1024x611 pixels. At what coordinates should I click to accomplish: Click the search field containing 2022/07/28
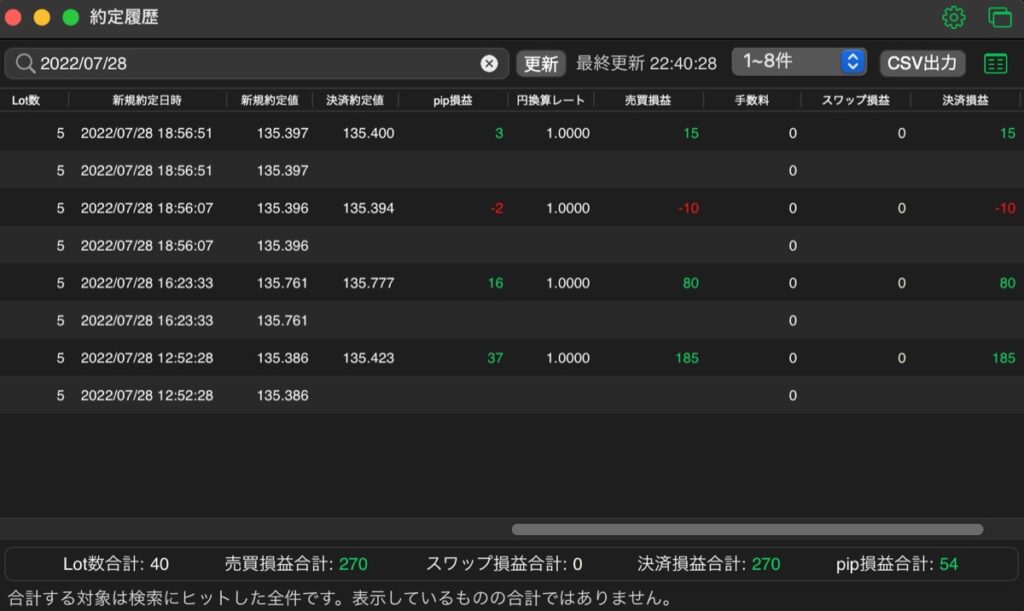(x=256, y=63)
